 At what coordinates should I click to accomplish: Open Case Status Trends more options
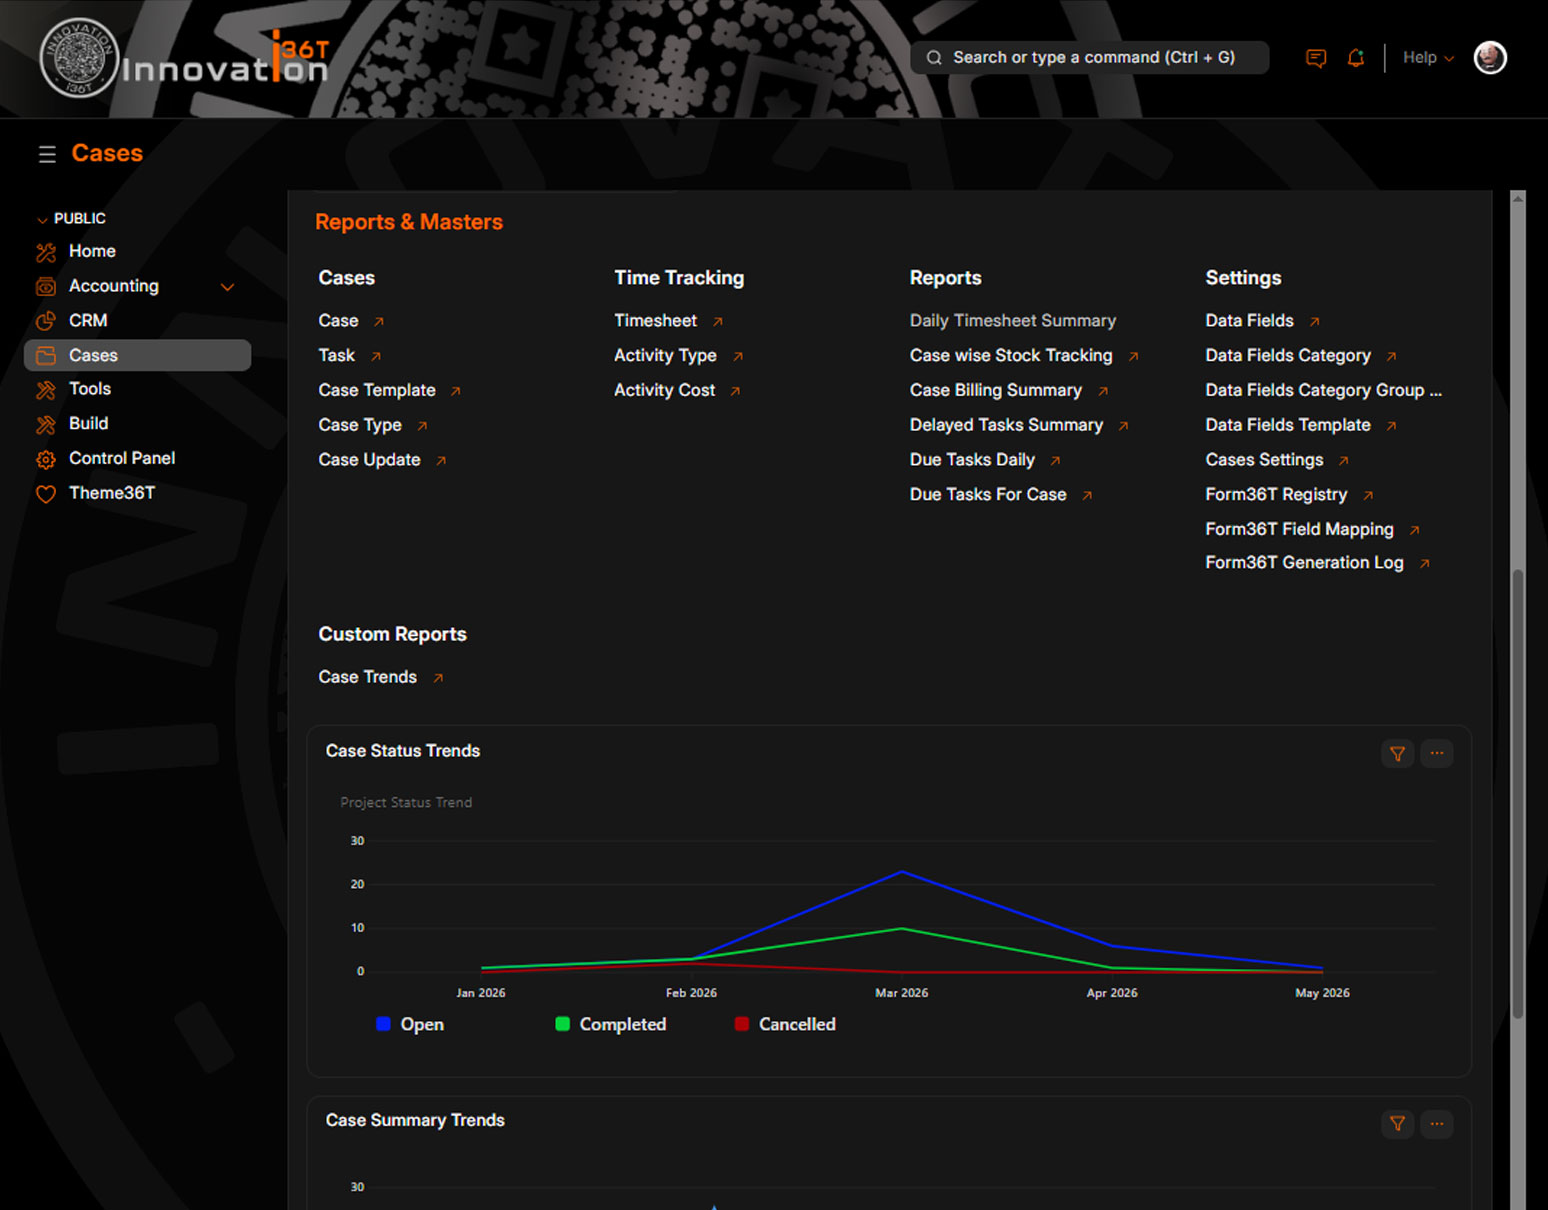[x=1437, y=754]
